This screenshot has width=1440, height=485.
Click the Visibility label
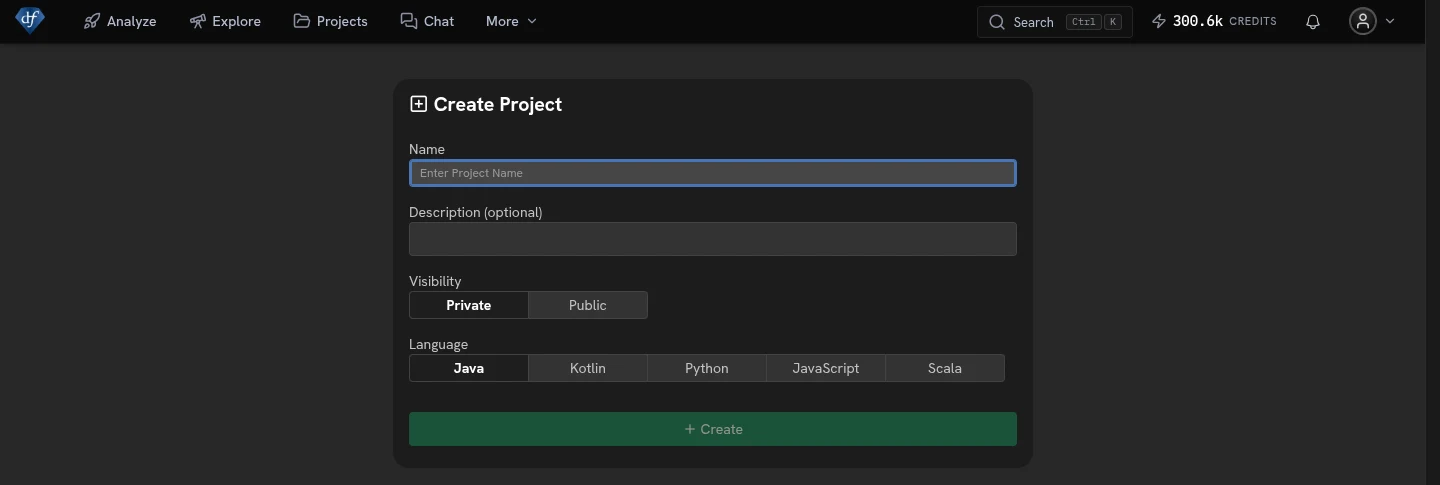435,281
